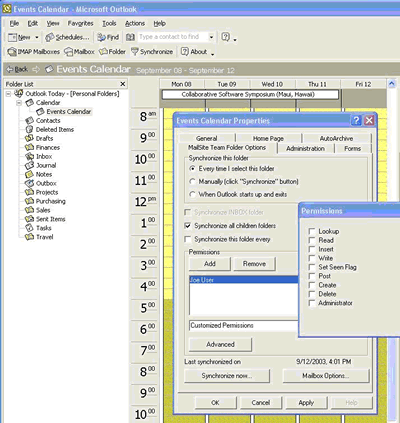Screen dimensions: 400x423
Task: Open the address book icon
Action: (130, 37)
